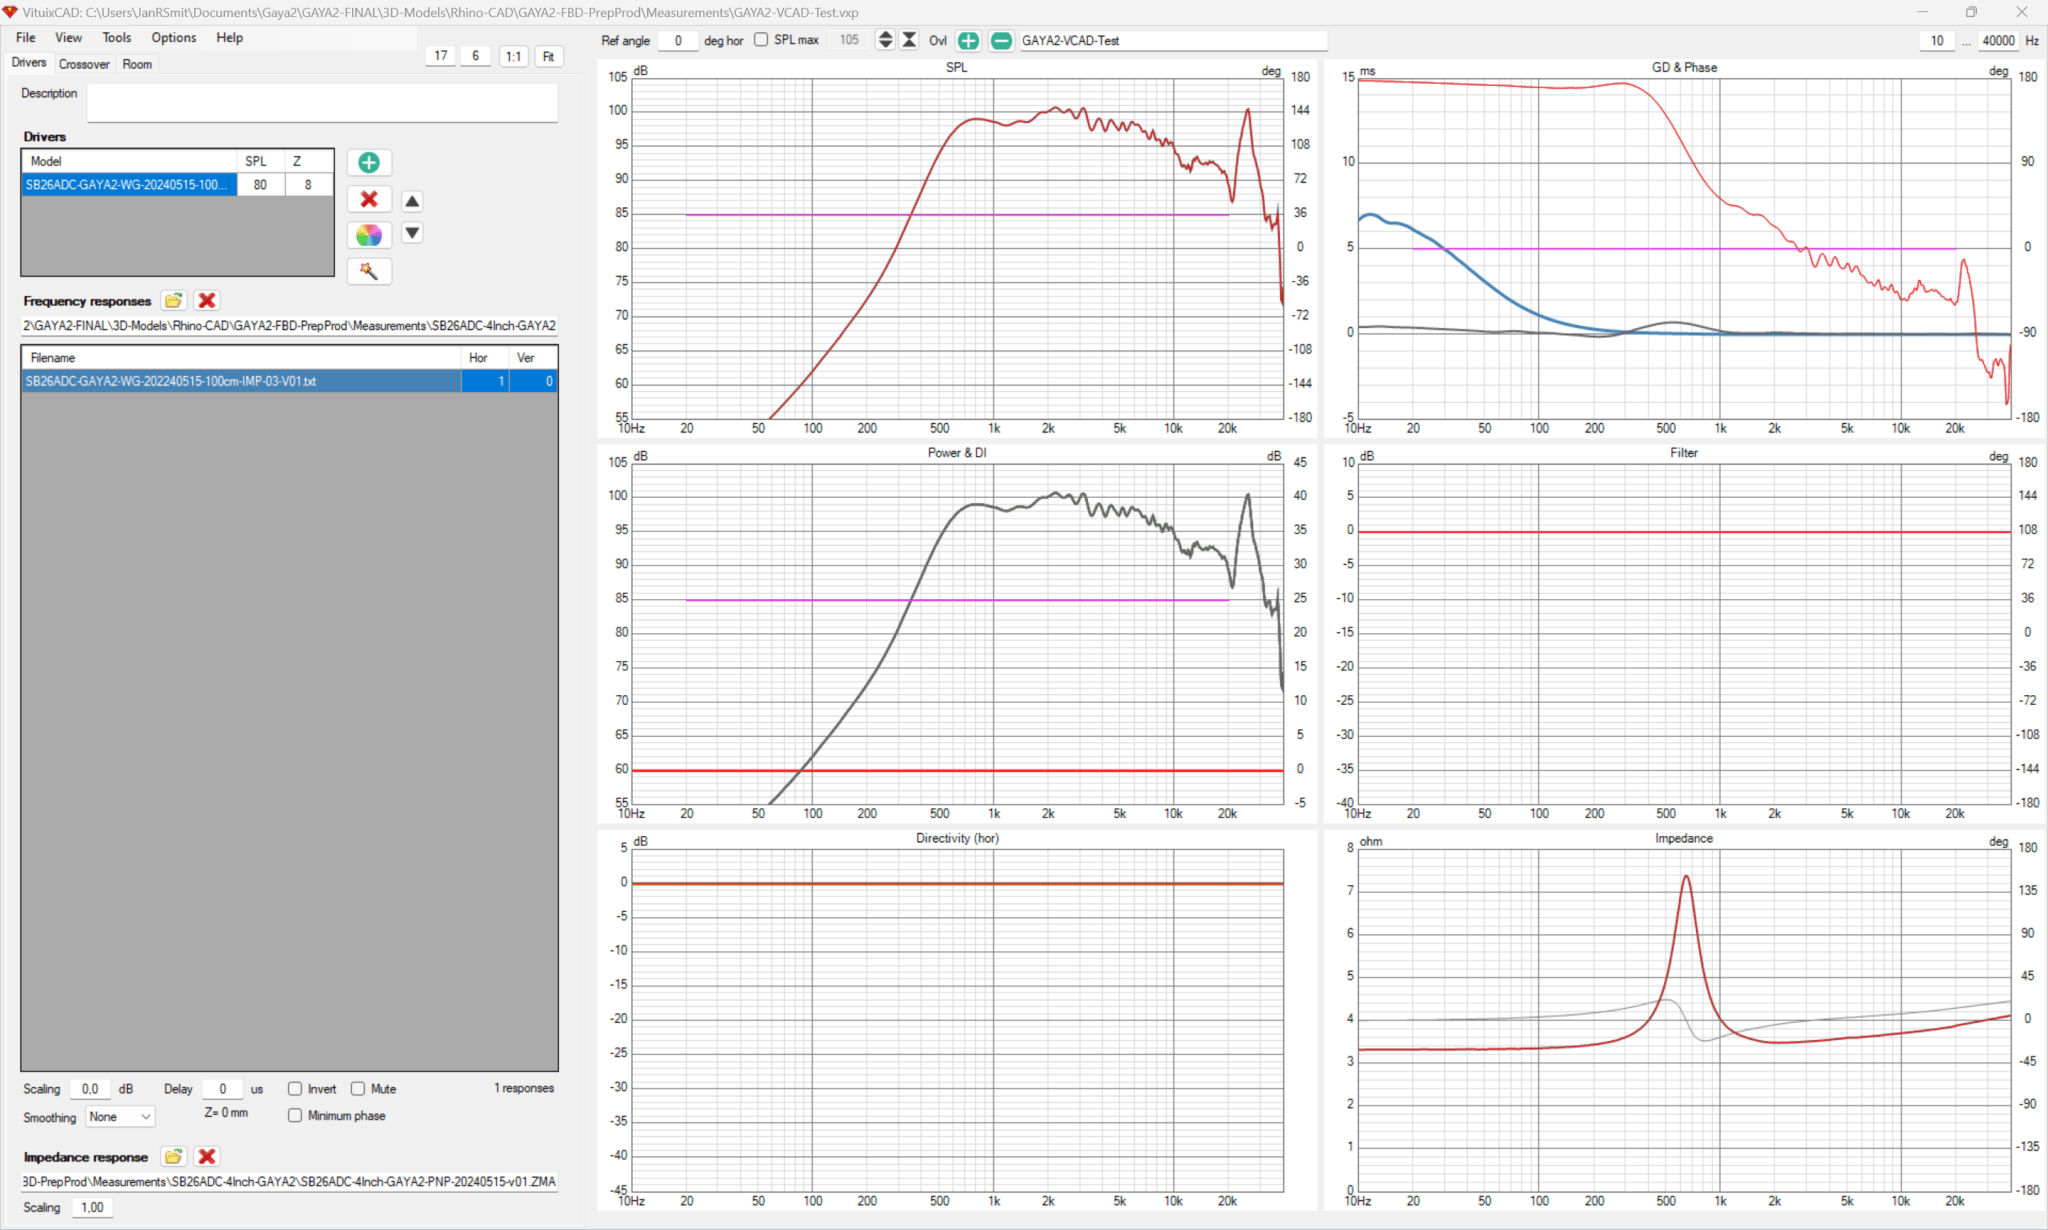This screenshot has height=1230, width=2048.
Task: Click the 1:1 scale button
Action: coord(513,56)
